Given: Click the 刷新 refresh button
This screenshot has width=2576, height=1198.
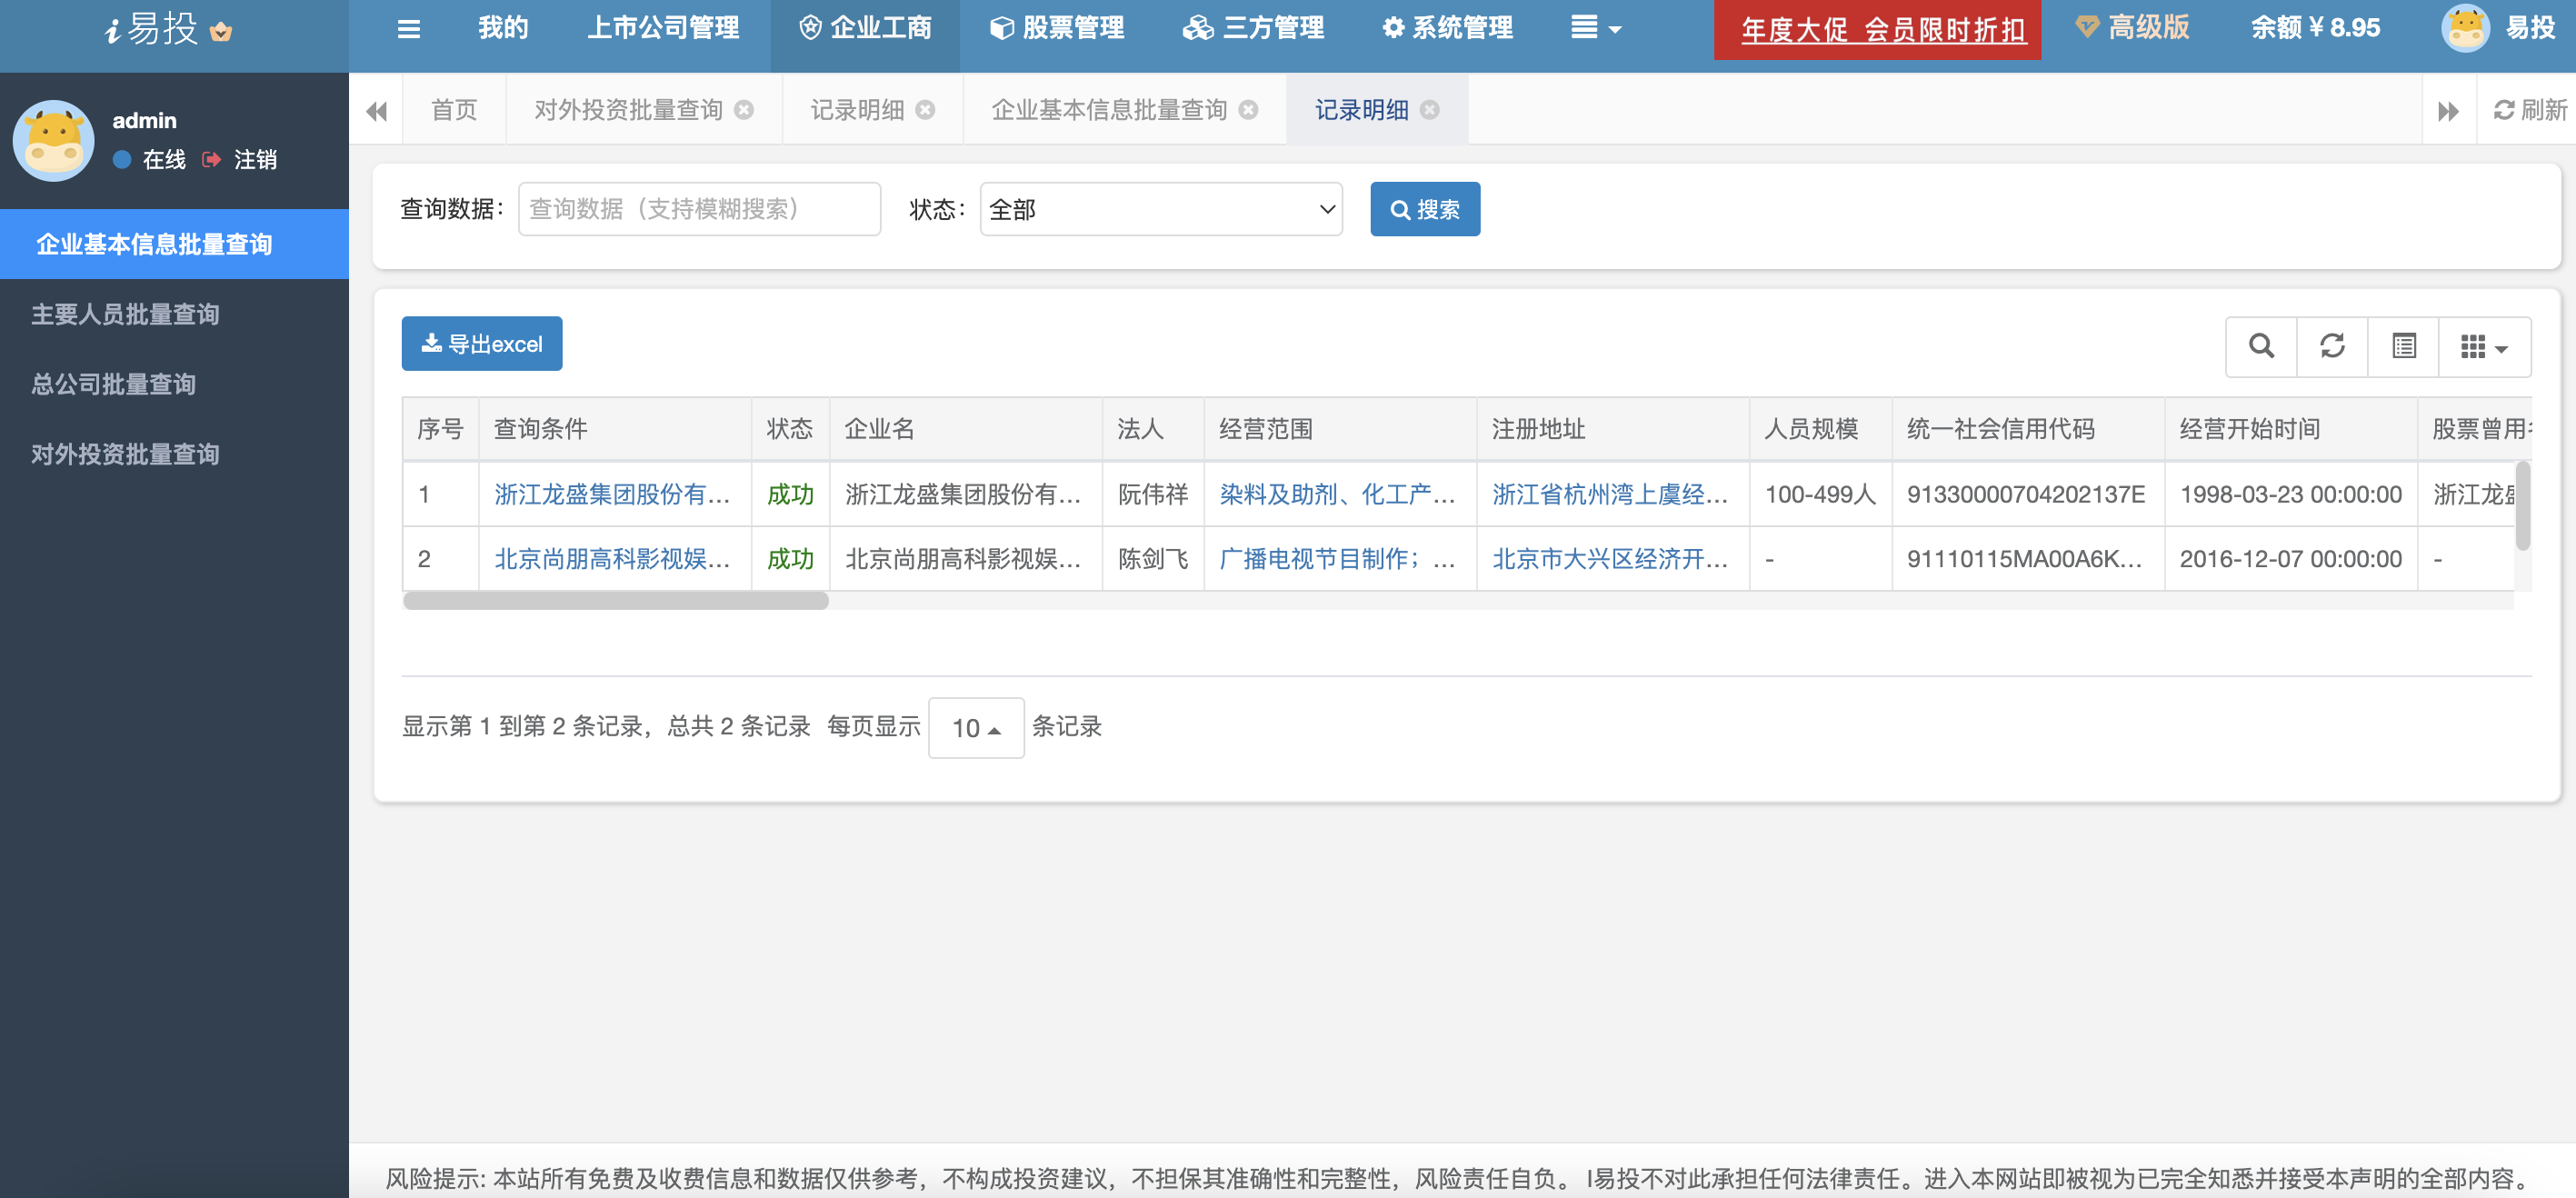Looking at the screenshot, I should click(2530, 110).
